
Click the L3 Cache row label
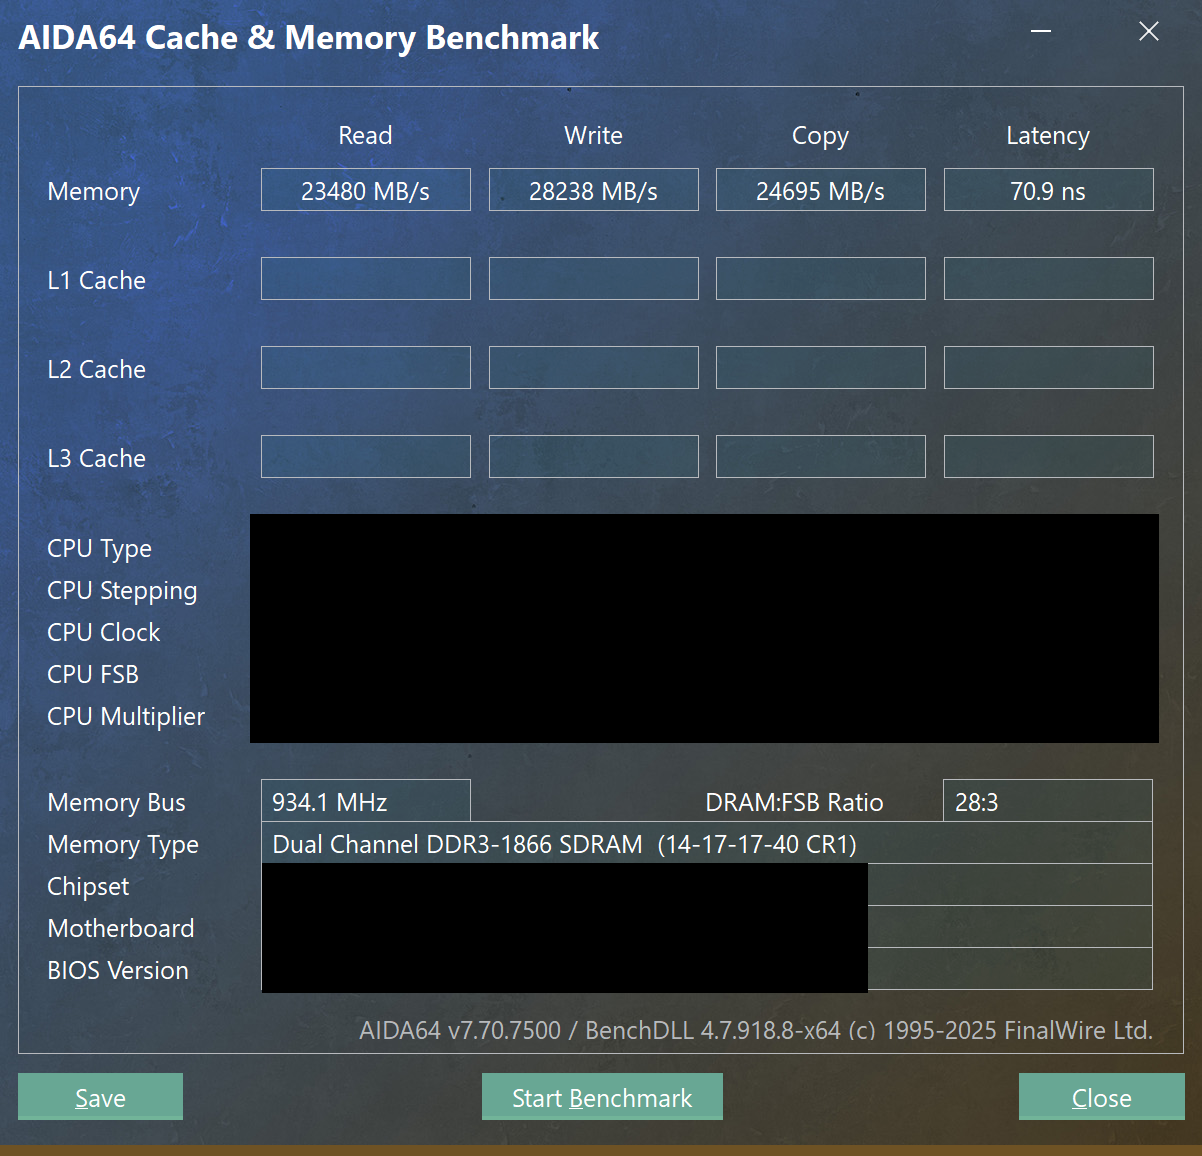coord(97,458)
